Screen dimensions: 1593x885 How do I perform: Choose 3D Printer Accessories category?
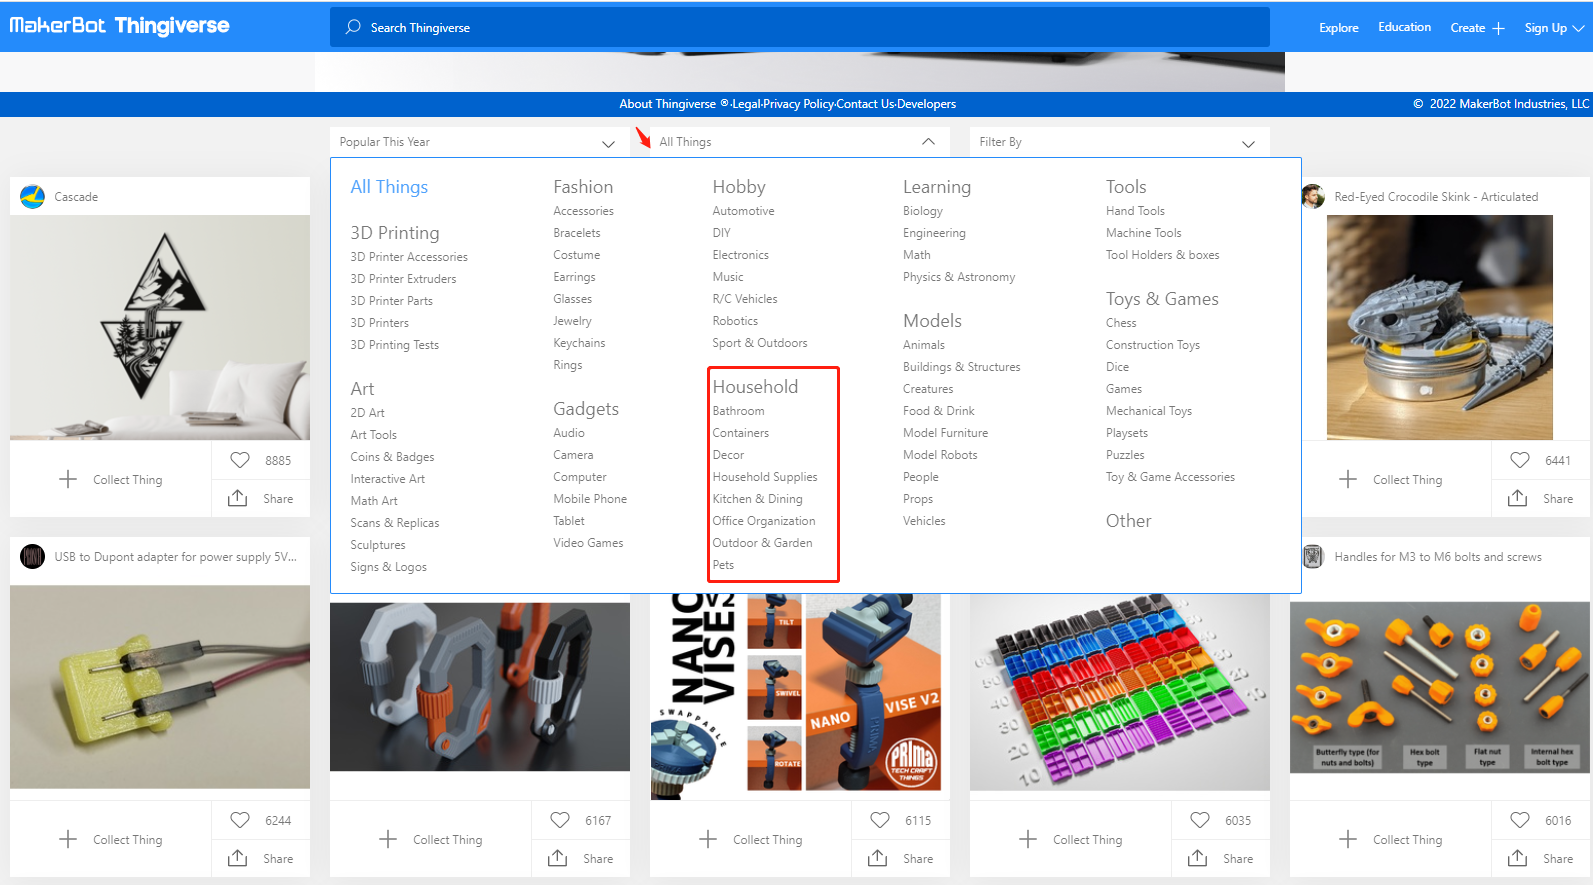408,257
